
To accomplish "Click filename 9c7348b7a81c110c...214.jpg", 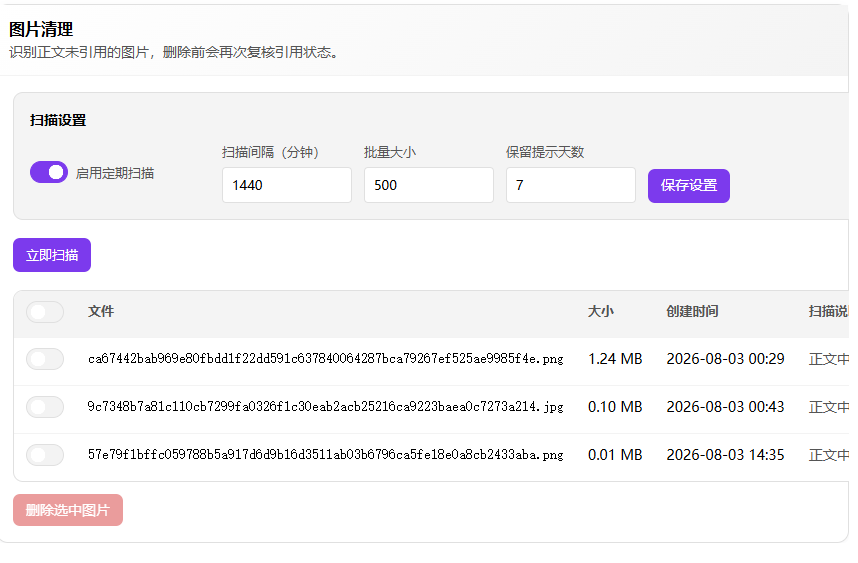I will (x=326, y=407).
